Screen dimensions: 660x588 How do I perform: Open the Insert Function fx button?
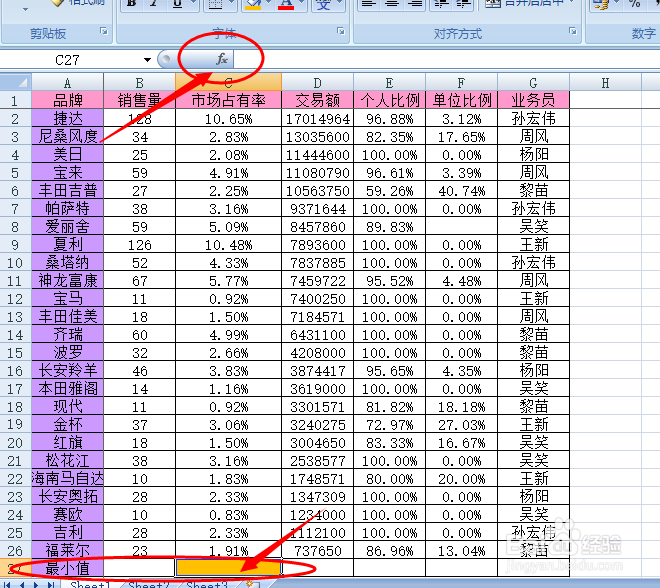222,59
